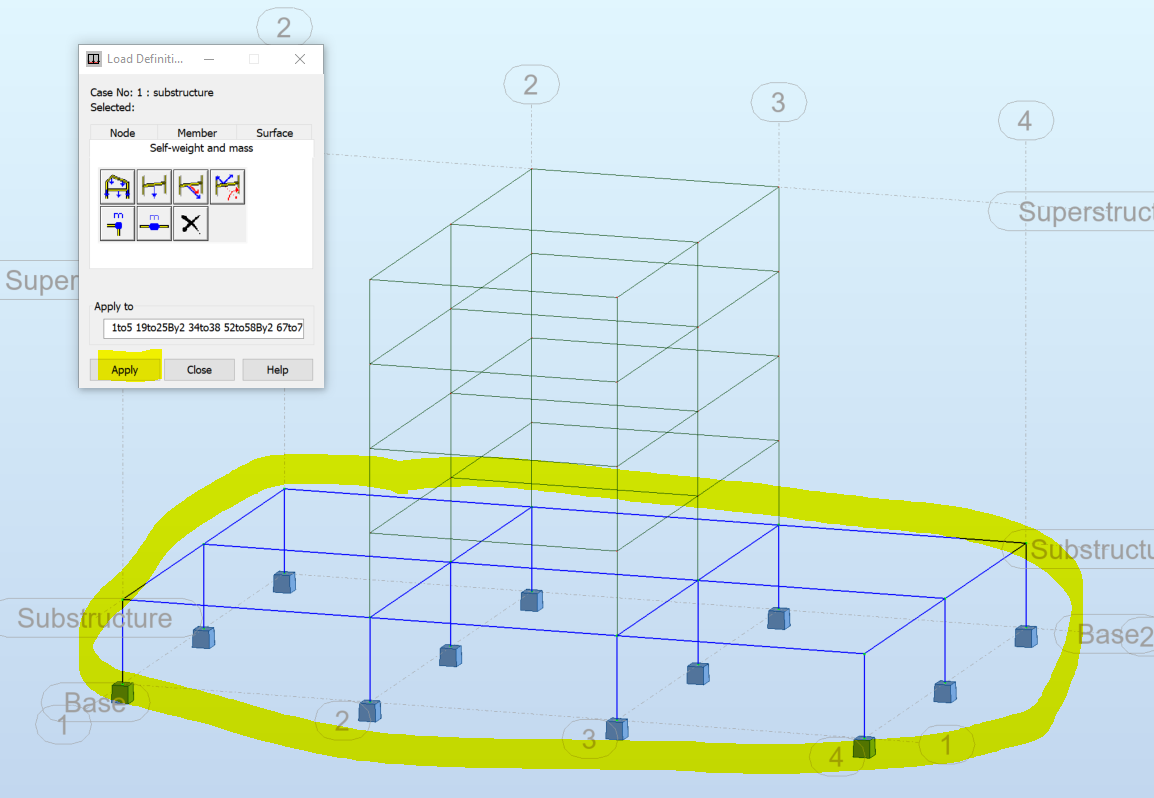Select the concentrated member load icon

154,187
